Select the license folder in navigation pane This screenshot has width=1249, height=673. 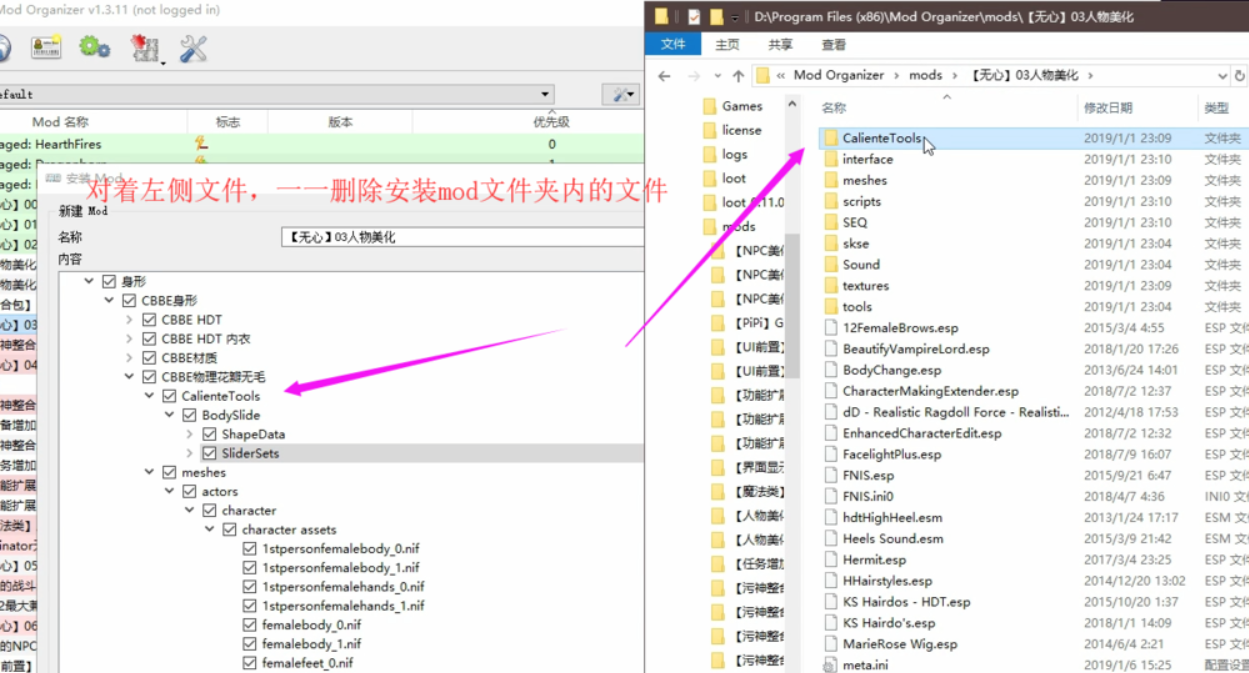coord(741,130)
